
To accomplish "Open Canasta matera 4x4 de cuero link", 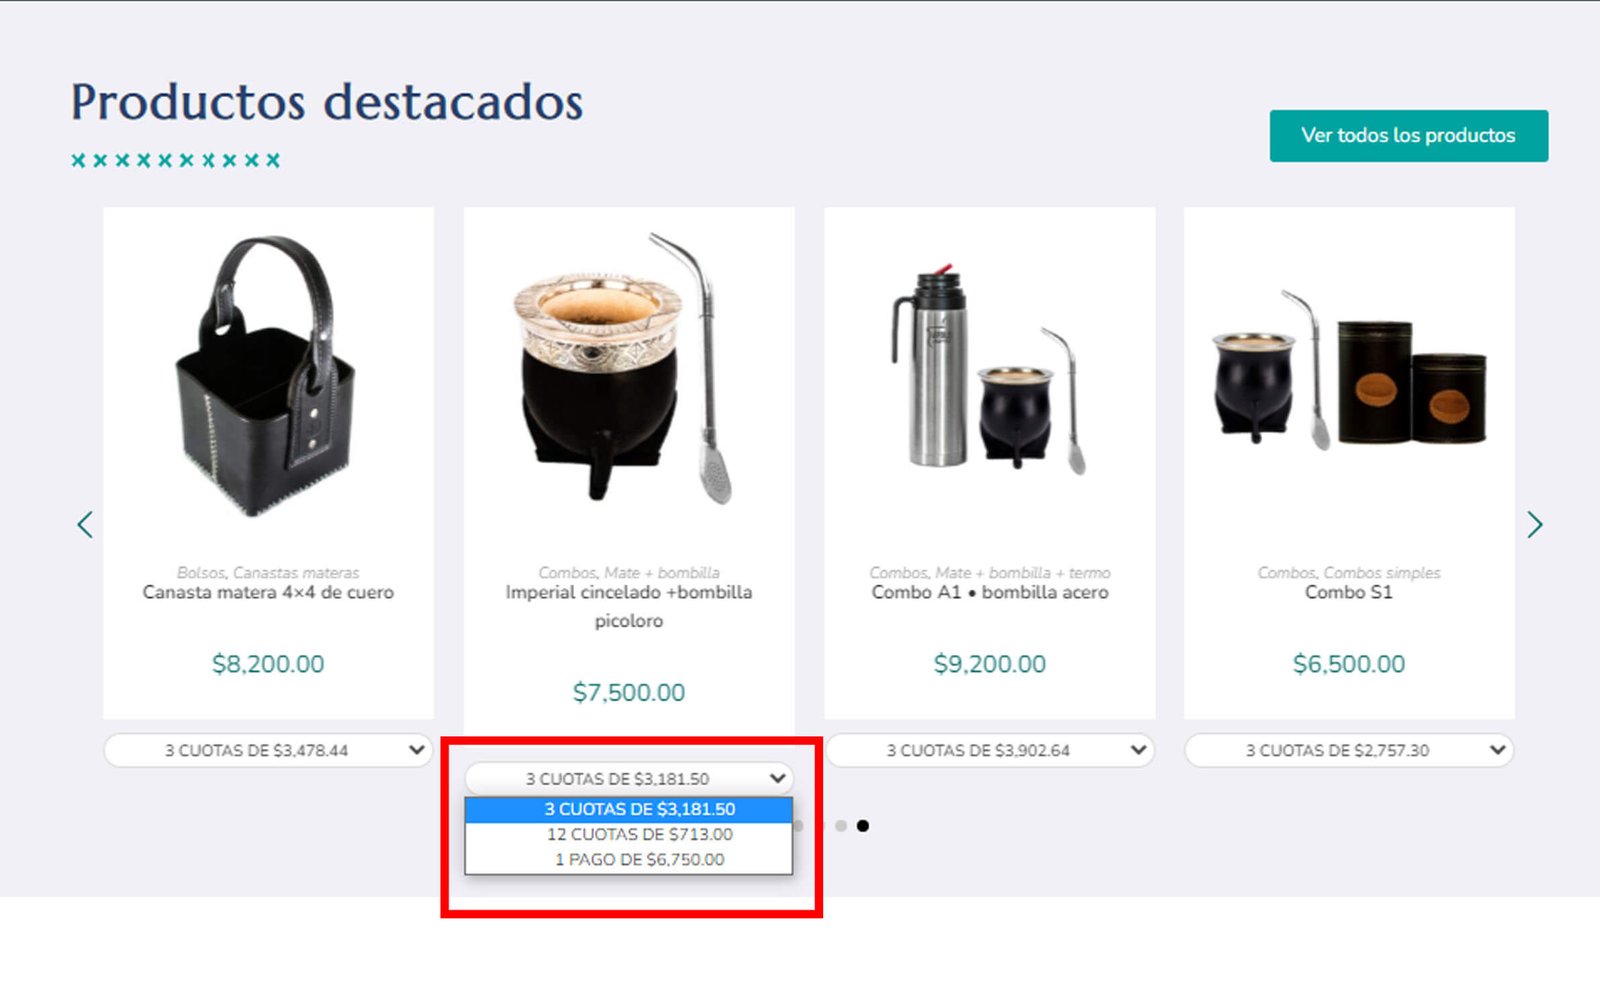I will (x=268, y=592).
